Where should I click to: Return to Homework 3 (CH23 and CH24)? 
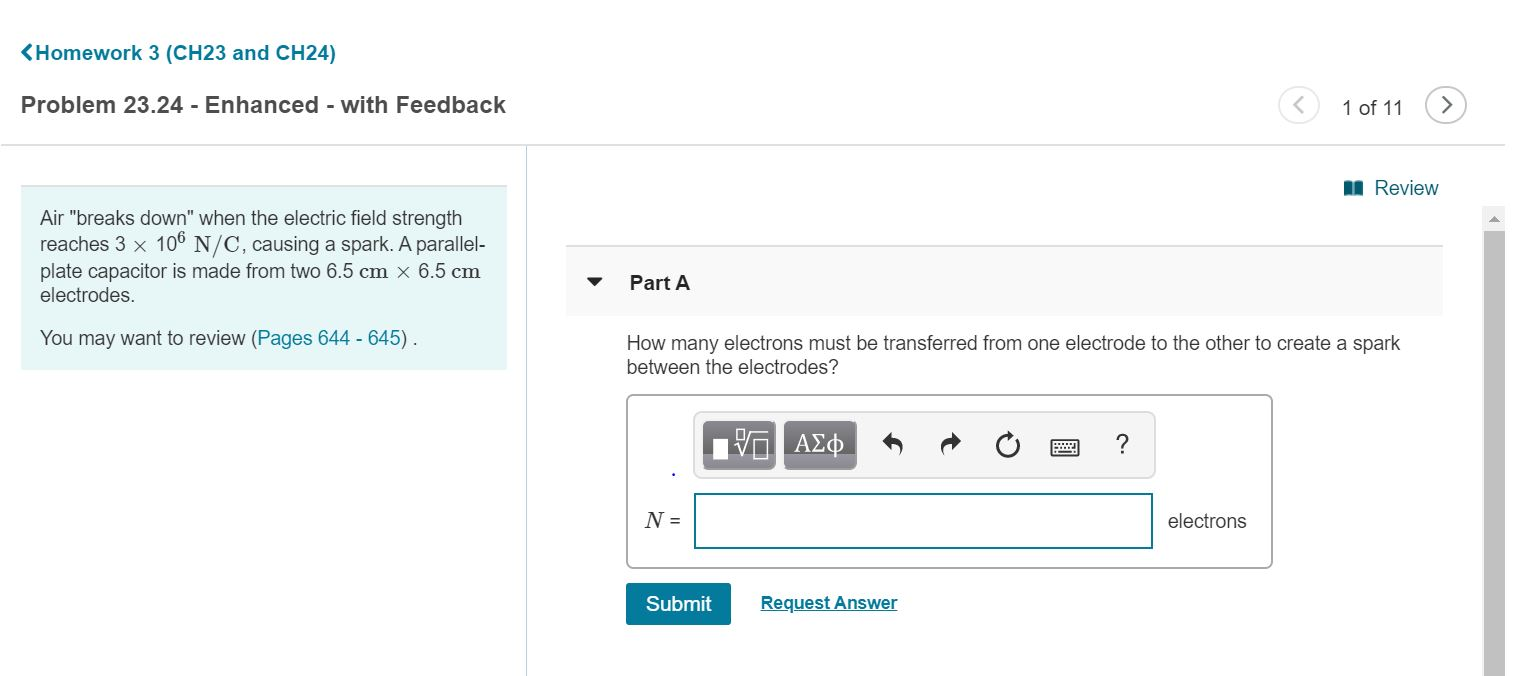(x=185, y=52)
